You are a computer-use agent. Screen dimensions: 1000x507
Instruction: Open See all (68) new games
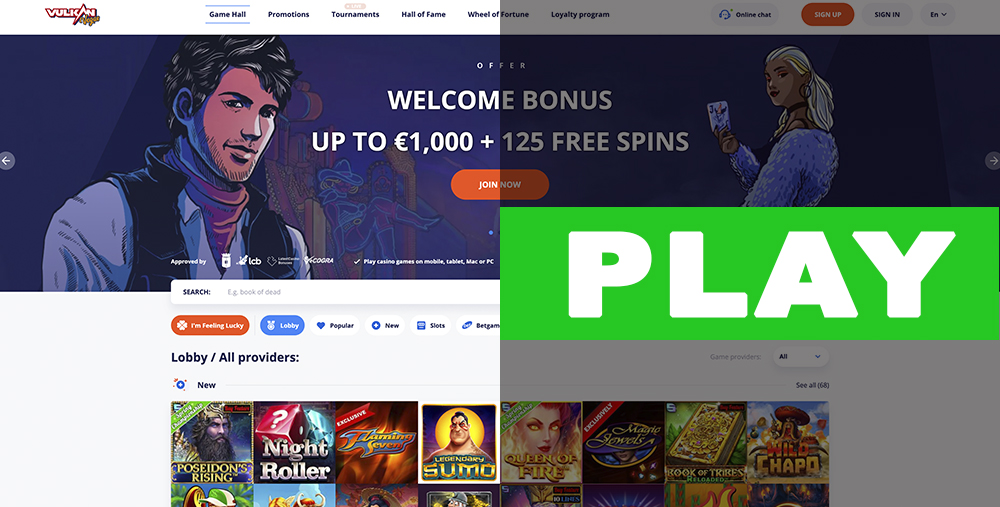click(x=812, y=385)
